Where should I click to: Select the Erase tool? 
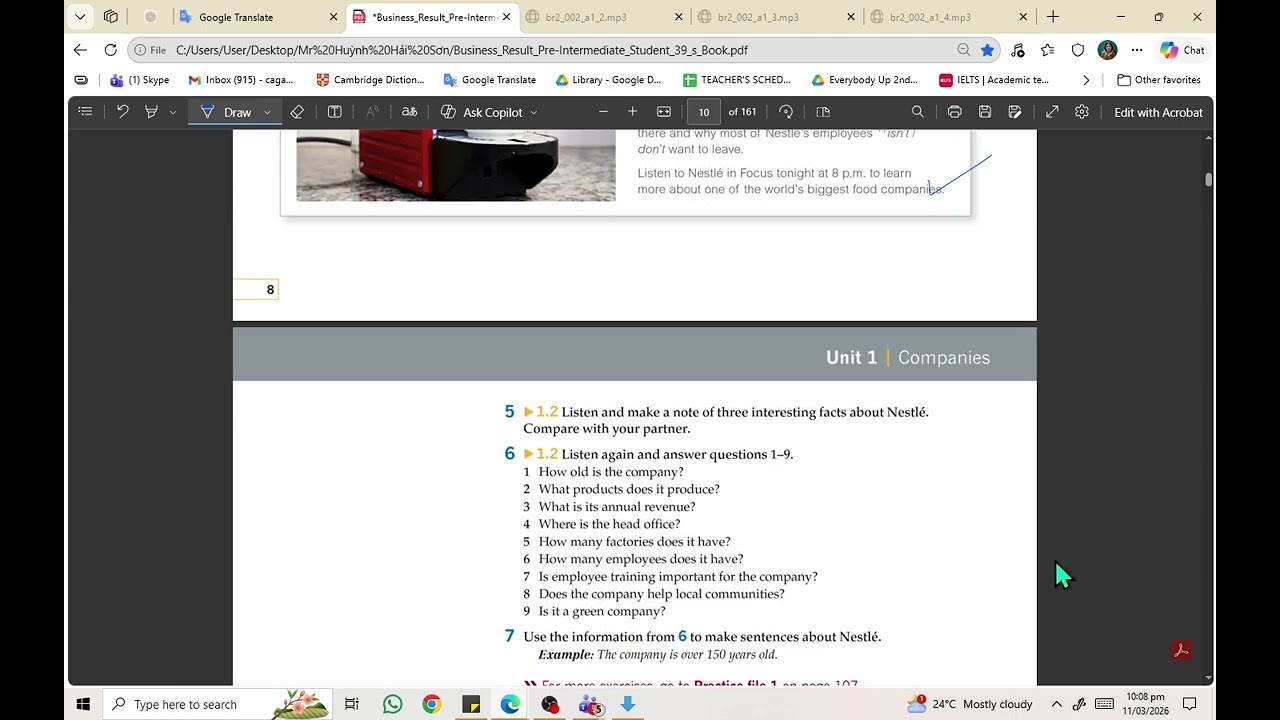click(x=297, y=112)
